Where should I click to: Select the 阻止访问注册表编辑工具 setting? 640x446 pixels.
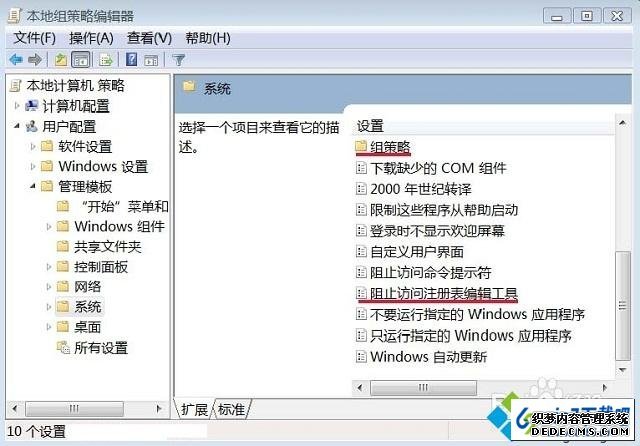tap(443, 293)
